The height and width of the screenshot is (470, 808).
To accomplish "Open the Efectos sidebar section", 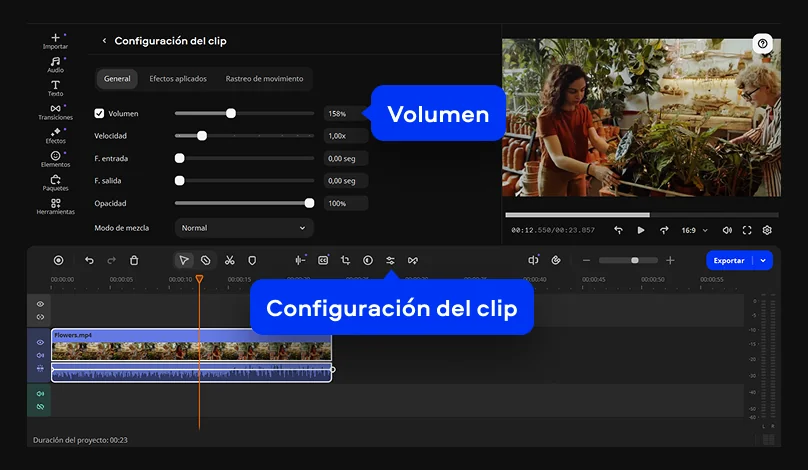I will [x=55, y=135].
